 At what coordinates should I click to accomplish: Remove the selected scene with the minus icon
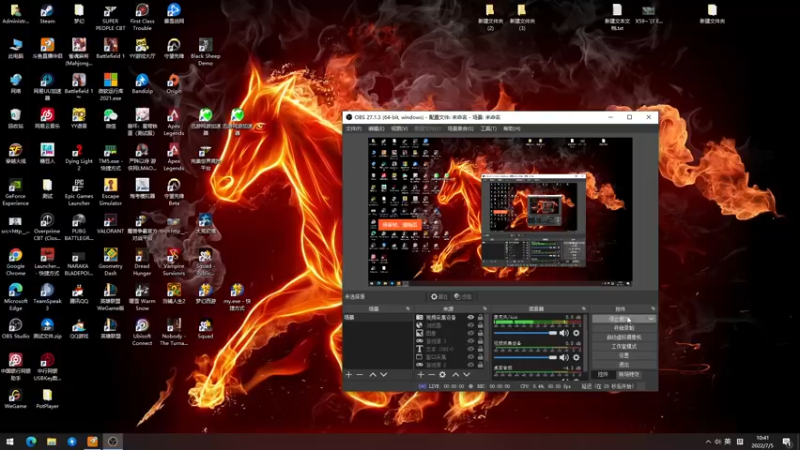tap(360, 374)
